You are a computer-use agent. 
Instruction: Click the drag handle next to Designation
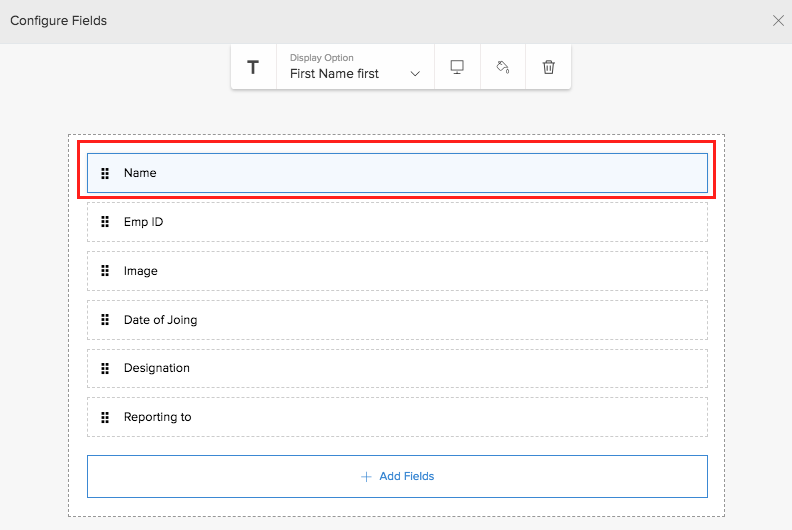coord(105,368)
